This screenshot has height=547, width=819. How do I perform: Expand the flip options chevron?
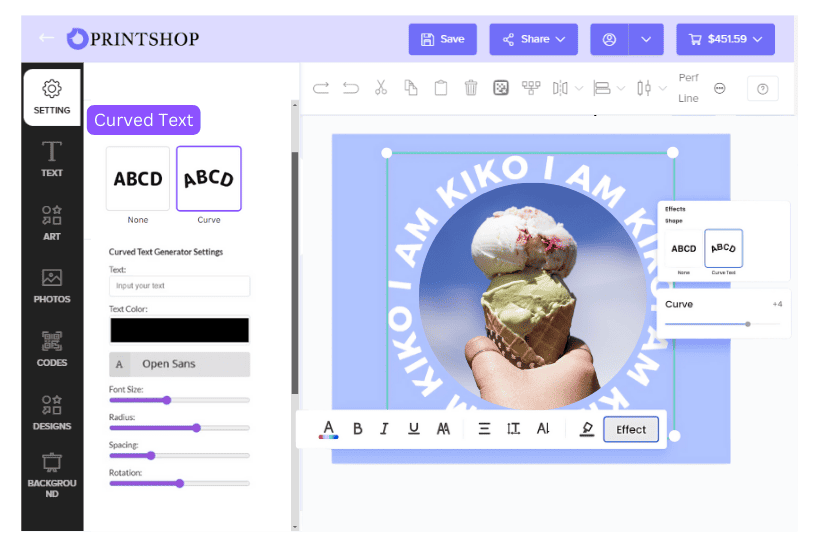point(579,88)
